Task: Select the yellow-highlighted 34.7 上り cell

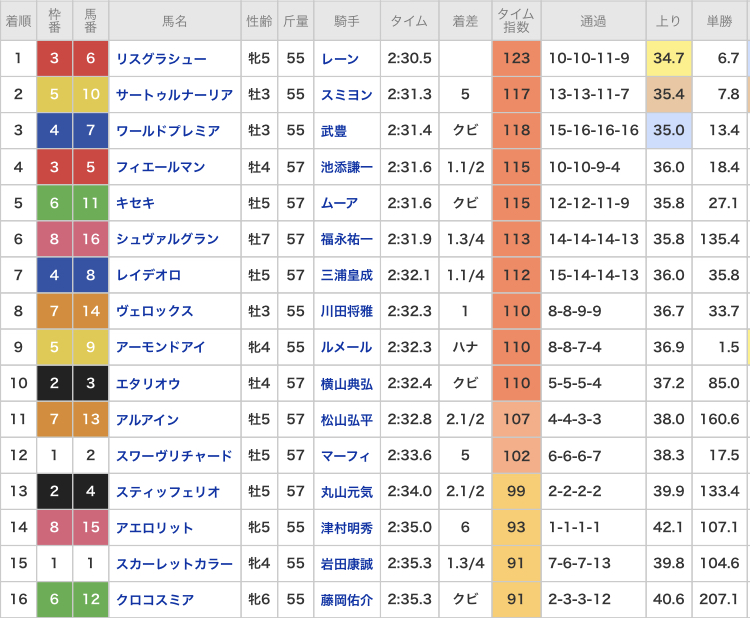Action: click(669, 58)
